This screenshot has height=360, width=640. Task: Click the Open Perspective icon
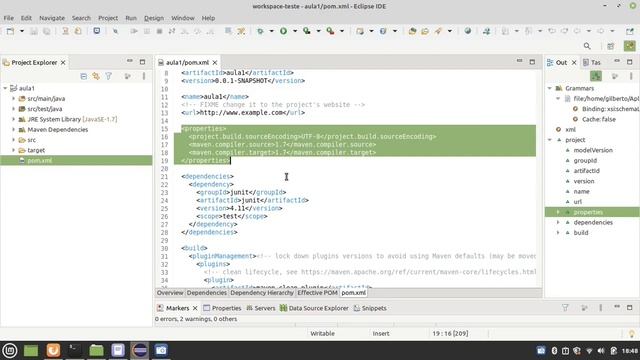pyautogui.click(x=611, y=46)
